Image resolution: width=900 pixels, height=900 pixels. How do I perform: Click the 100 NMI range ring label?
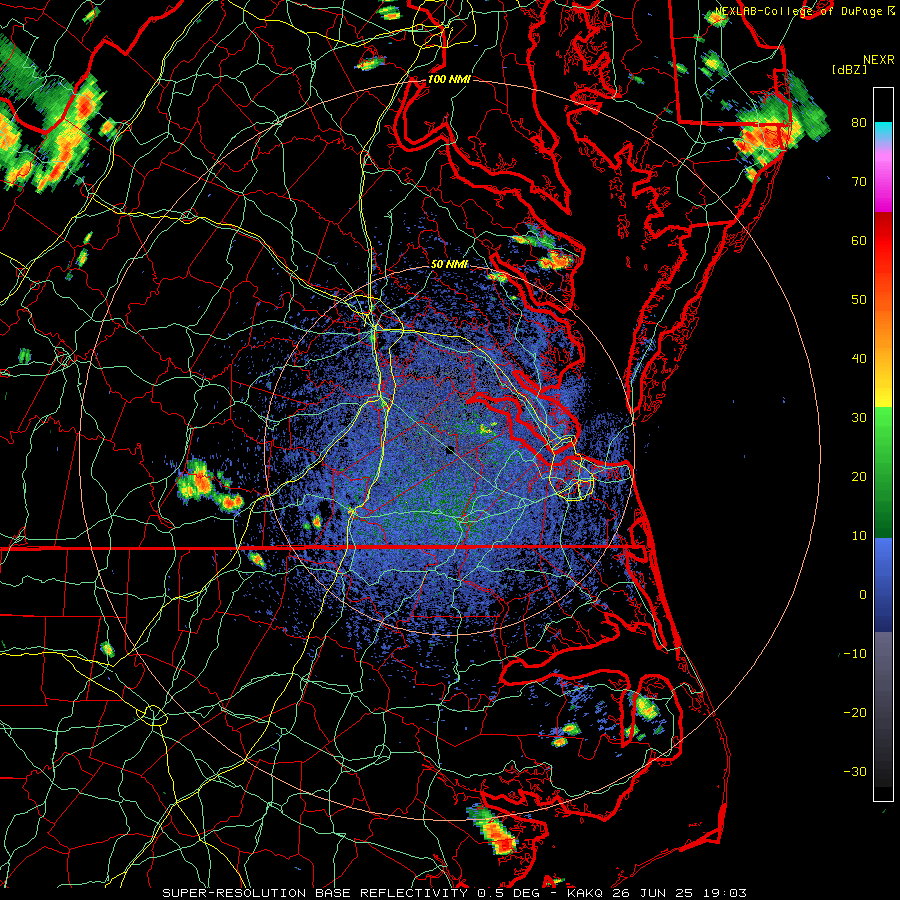coord(448,79)
